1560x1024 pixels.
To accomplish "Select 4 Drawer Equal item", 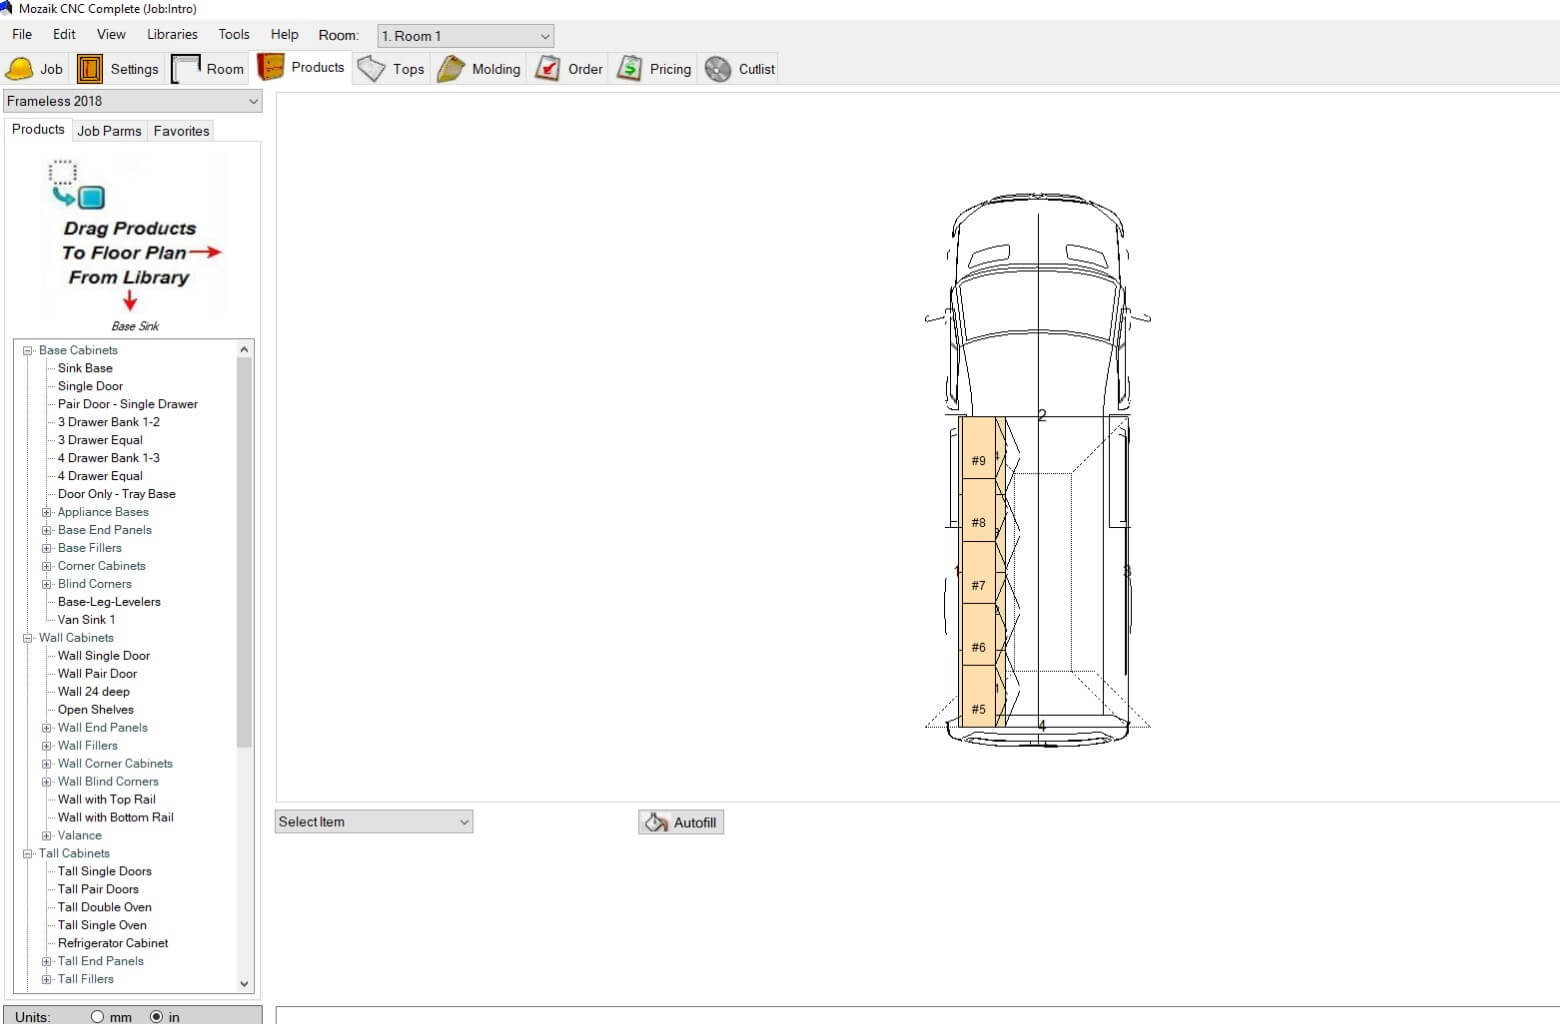I will point(100,476).
